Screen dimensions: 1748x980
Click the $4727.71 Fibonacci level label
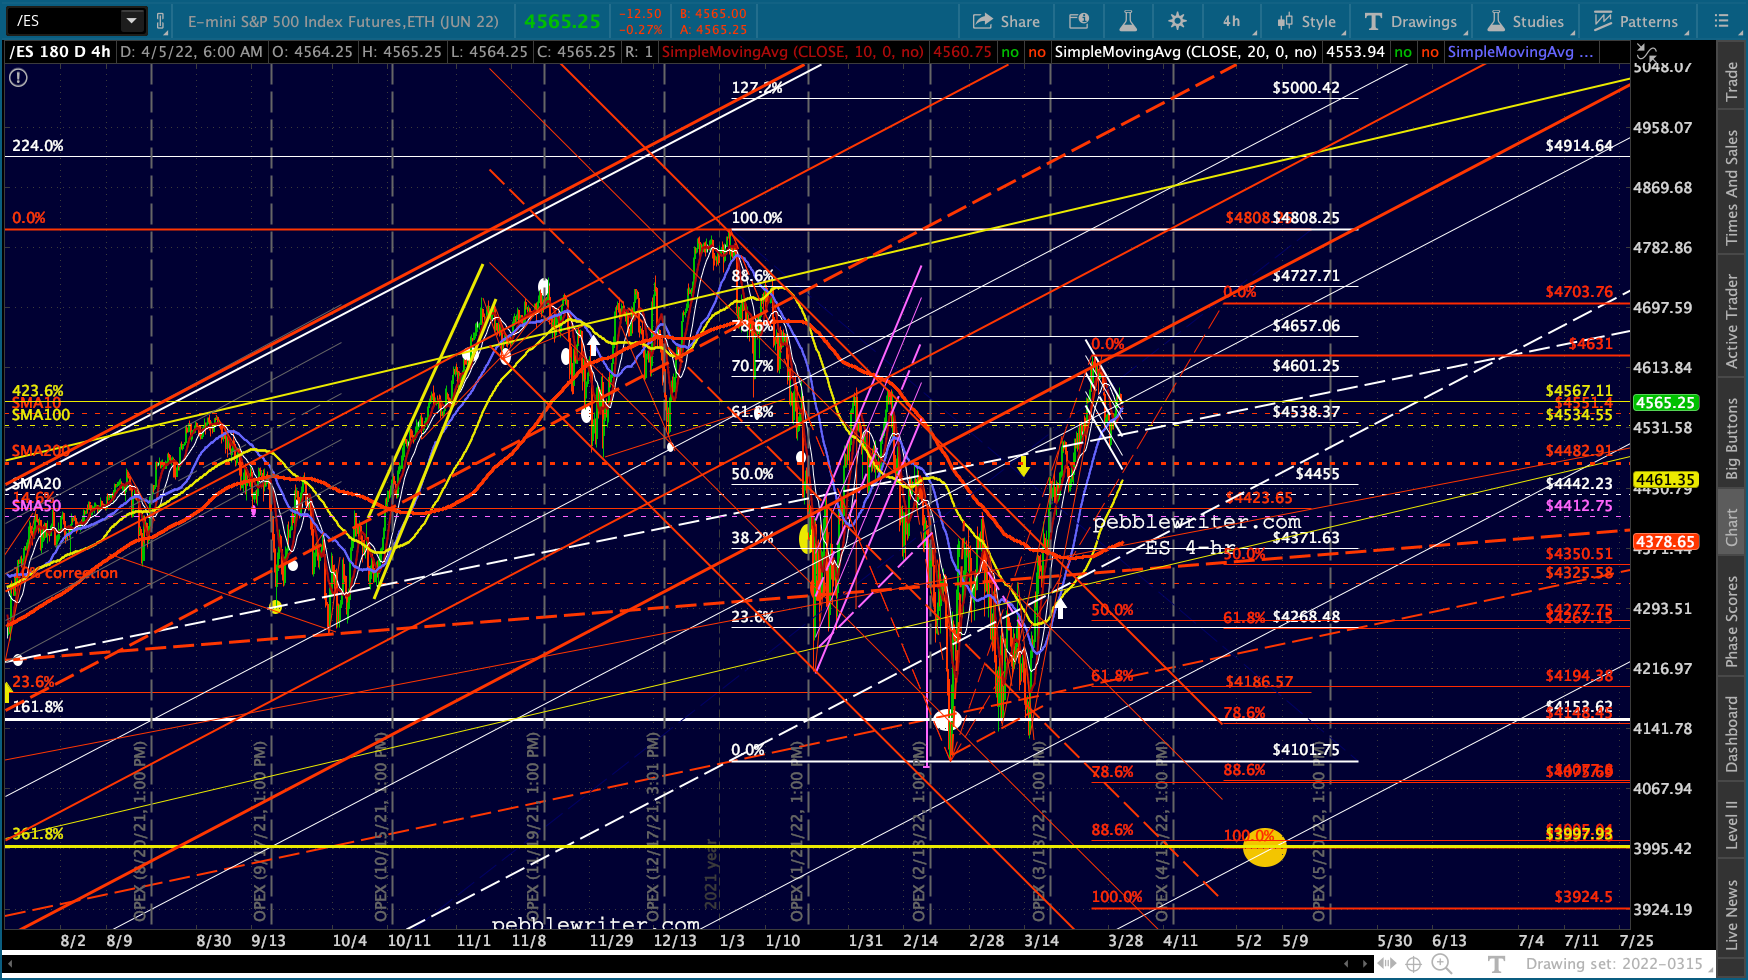click(x=1306, y=276)
